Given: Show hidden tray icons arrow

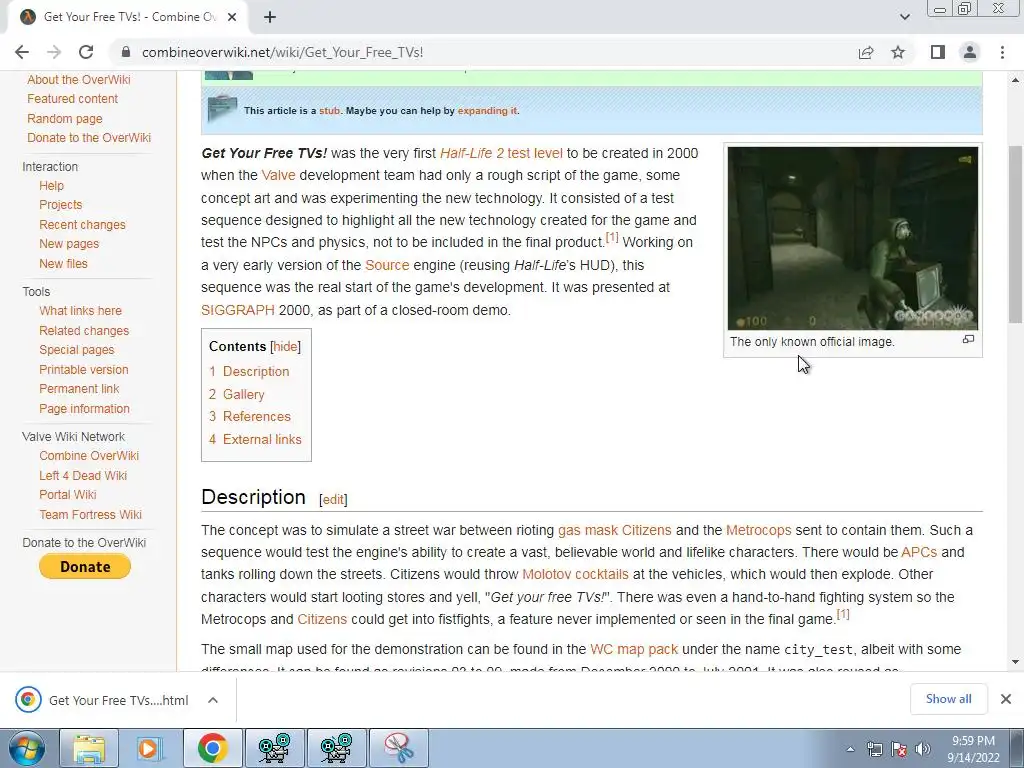Looking at the screenshot, I should coord(850,749).
